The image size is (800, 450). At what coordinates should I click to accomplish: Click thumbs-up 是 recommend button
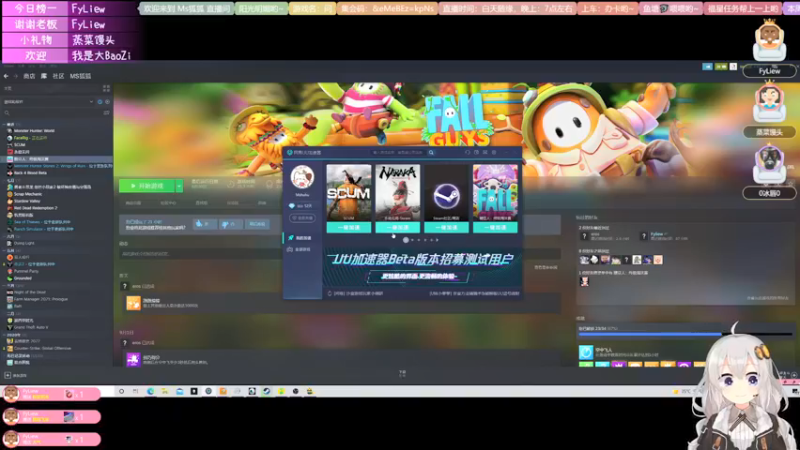point(205,224)
